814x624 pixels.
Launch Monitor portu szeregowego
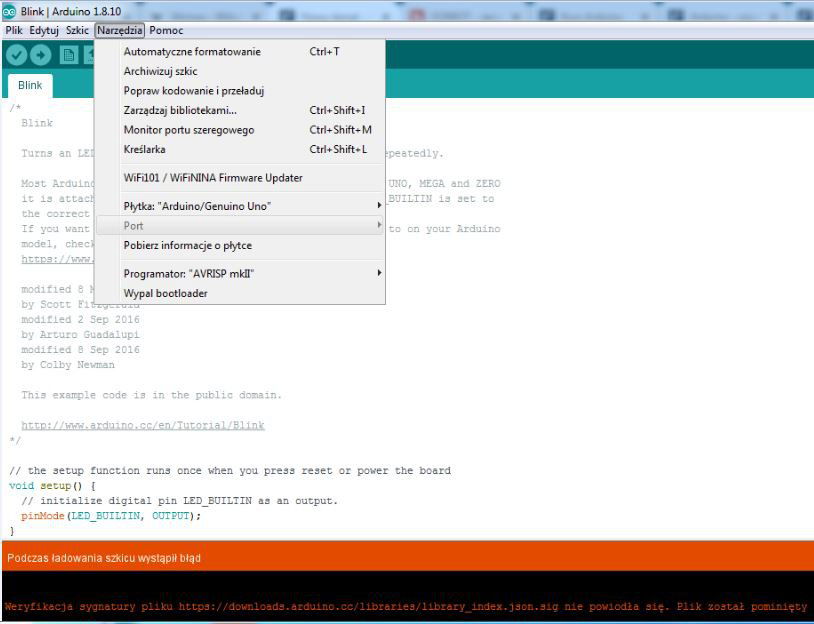(x=240, y=130)
